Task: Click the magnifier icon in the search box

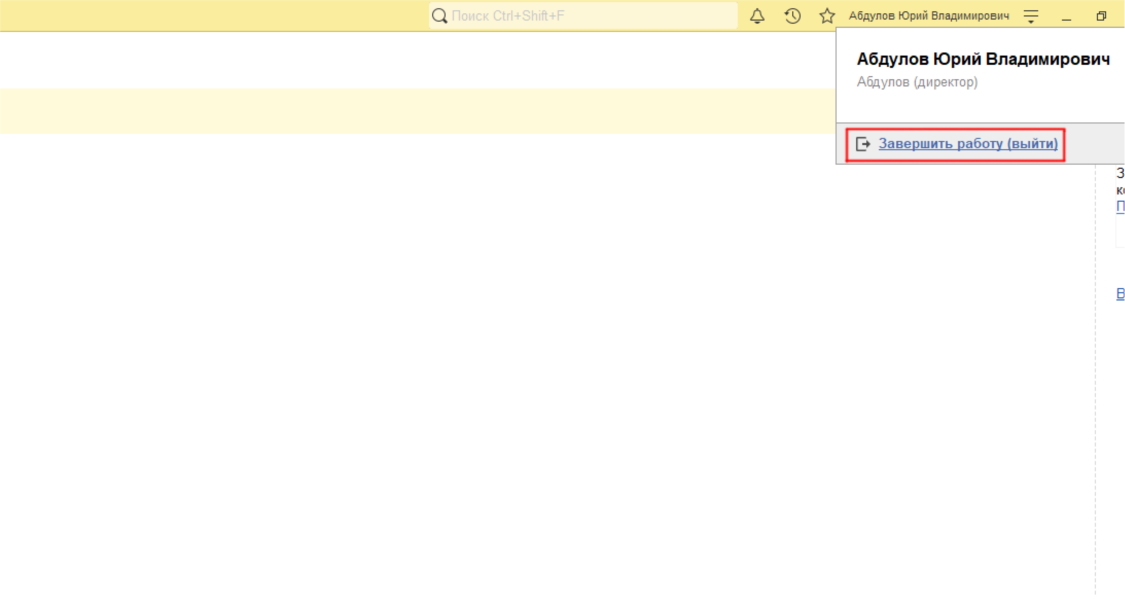Action: click(439, 16)
